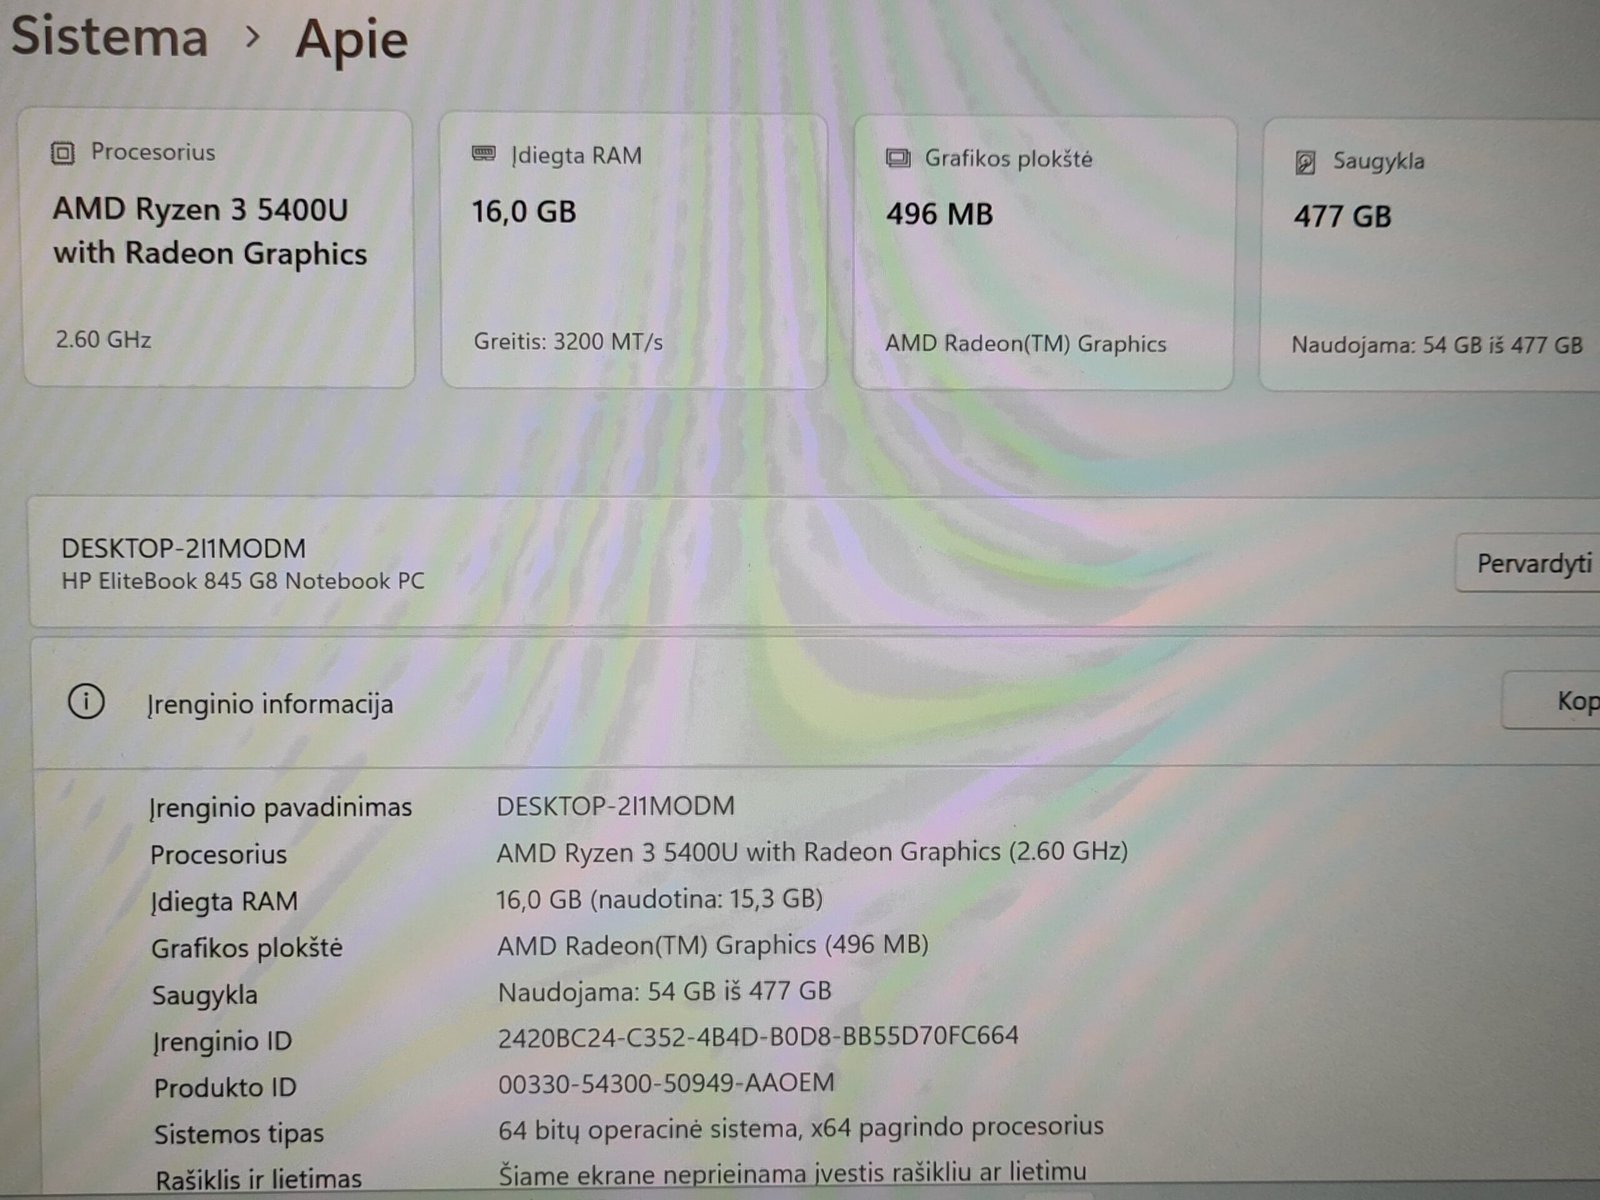This screenshot has width=1600, height=1200.
Task: Click the Grafikos plokštė display icon
Action: coord(898,158)
